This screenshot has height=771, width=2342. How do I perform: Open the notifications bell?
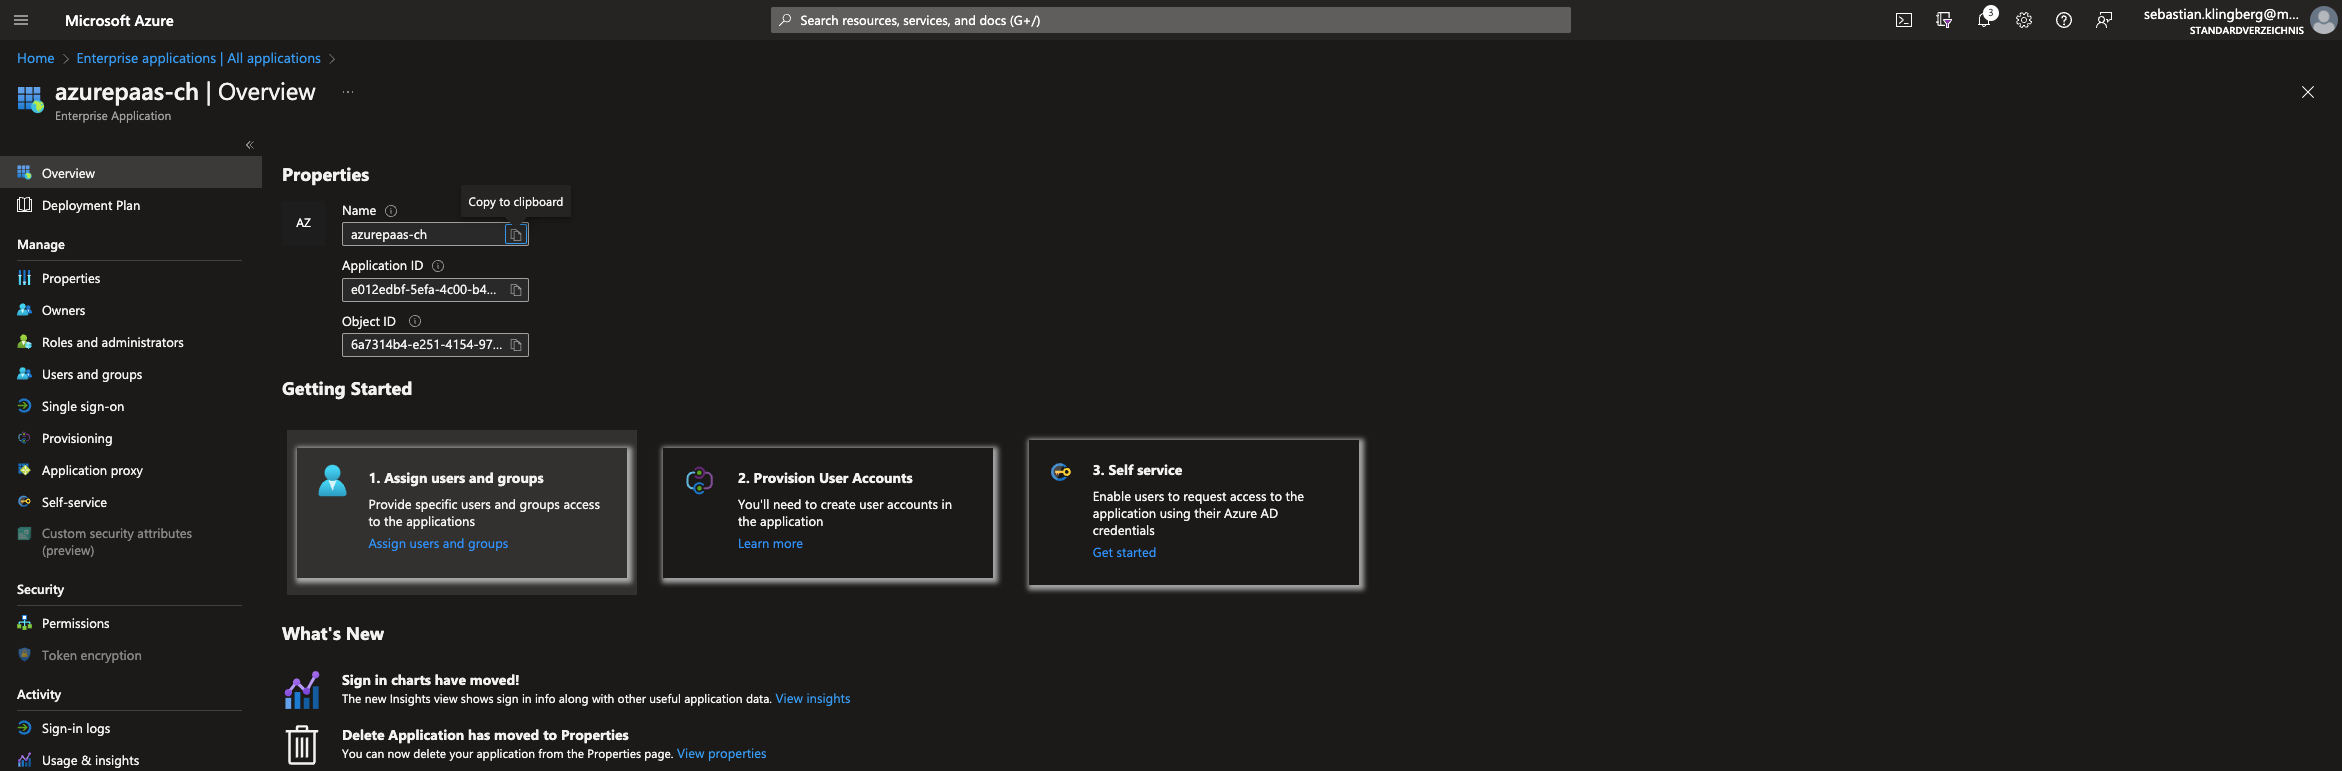pos(1984,20)
